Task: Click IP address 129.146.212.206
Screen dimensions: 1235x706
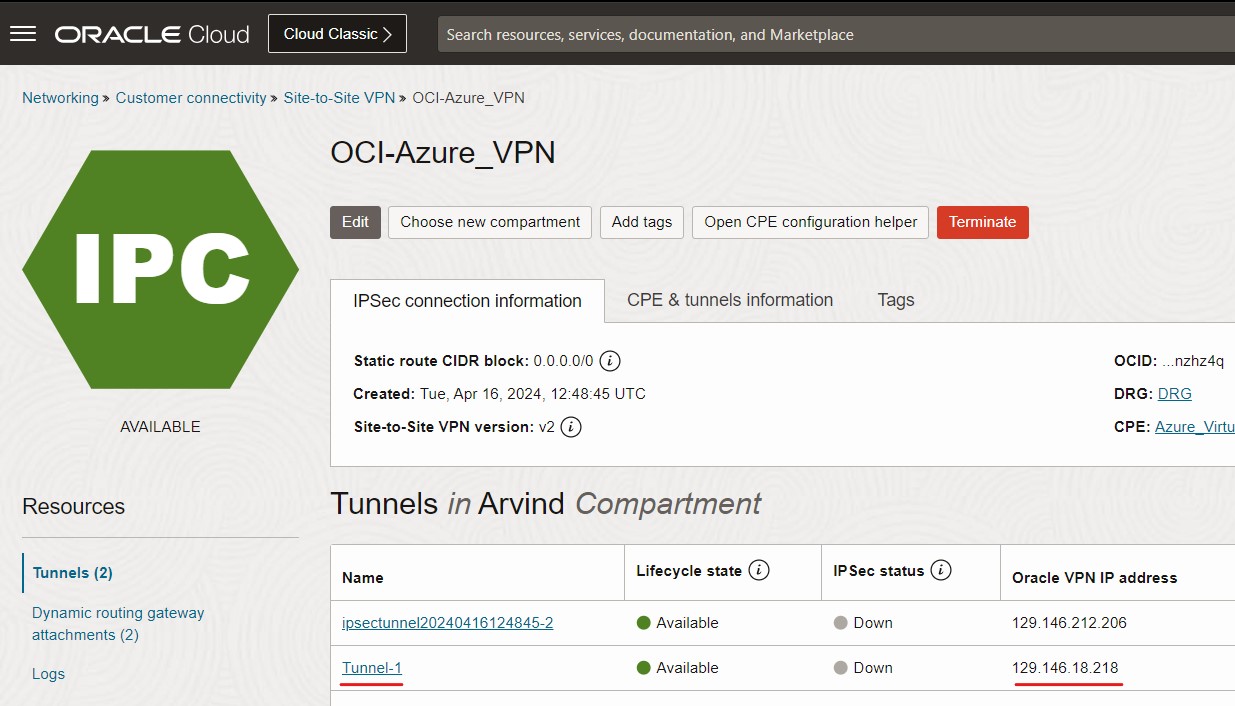Action: click(x=1069, y=623)
